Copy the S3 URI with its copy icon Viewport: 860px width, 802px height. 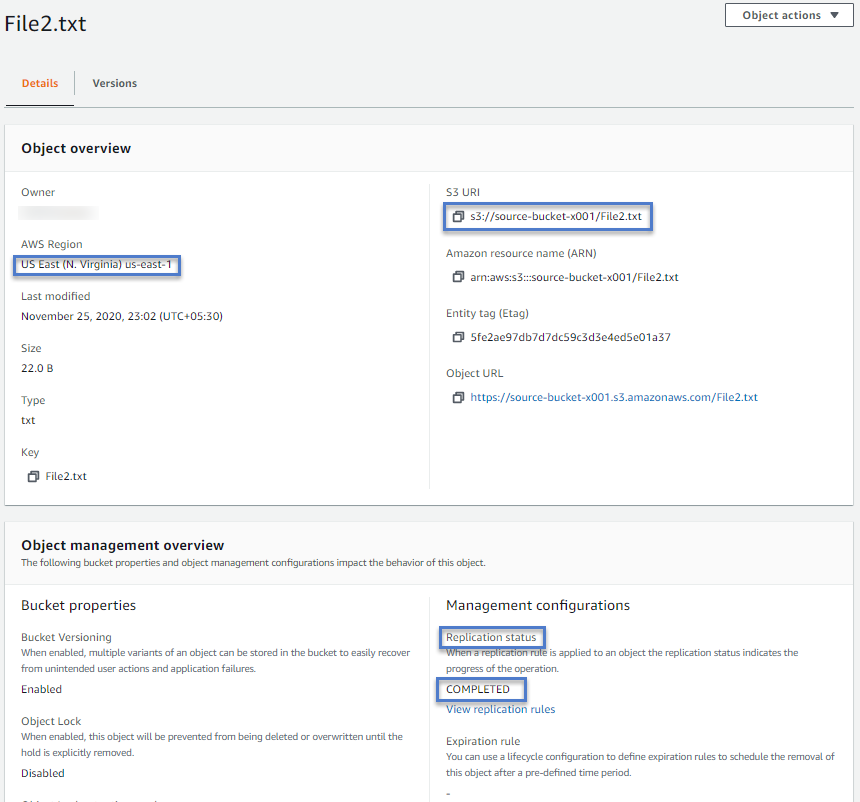point(458,217)
